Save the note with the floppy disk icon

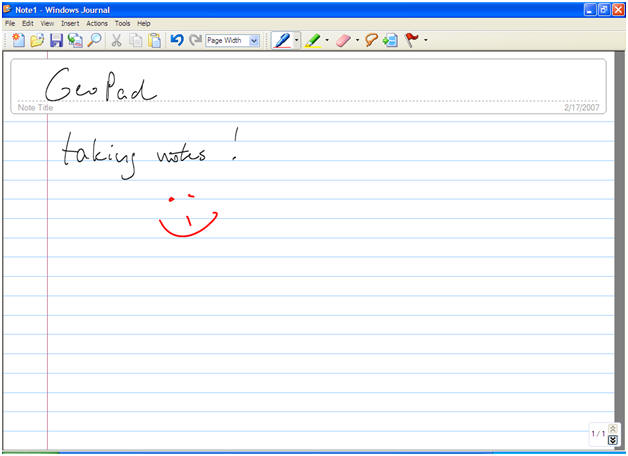(x=56, y=41)
